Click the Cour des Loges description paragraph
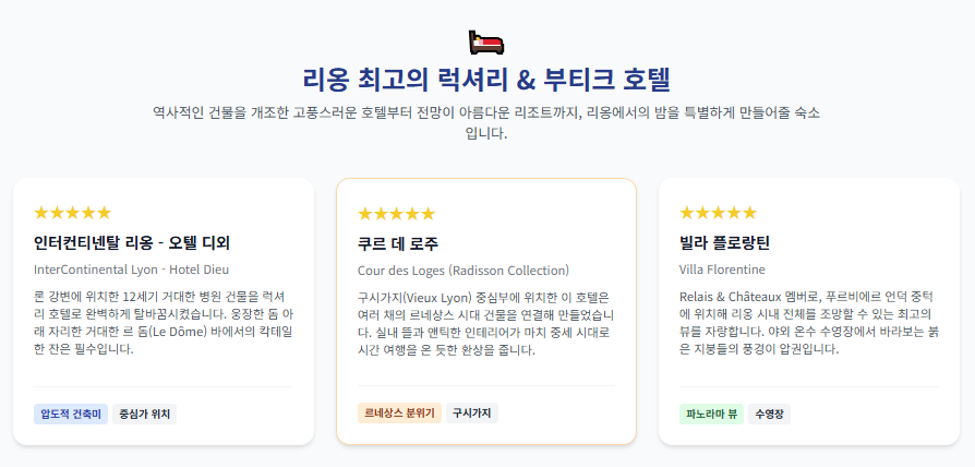 (x=486, y=323)
